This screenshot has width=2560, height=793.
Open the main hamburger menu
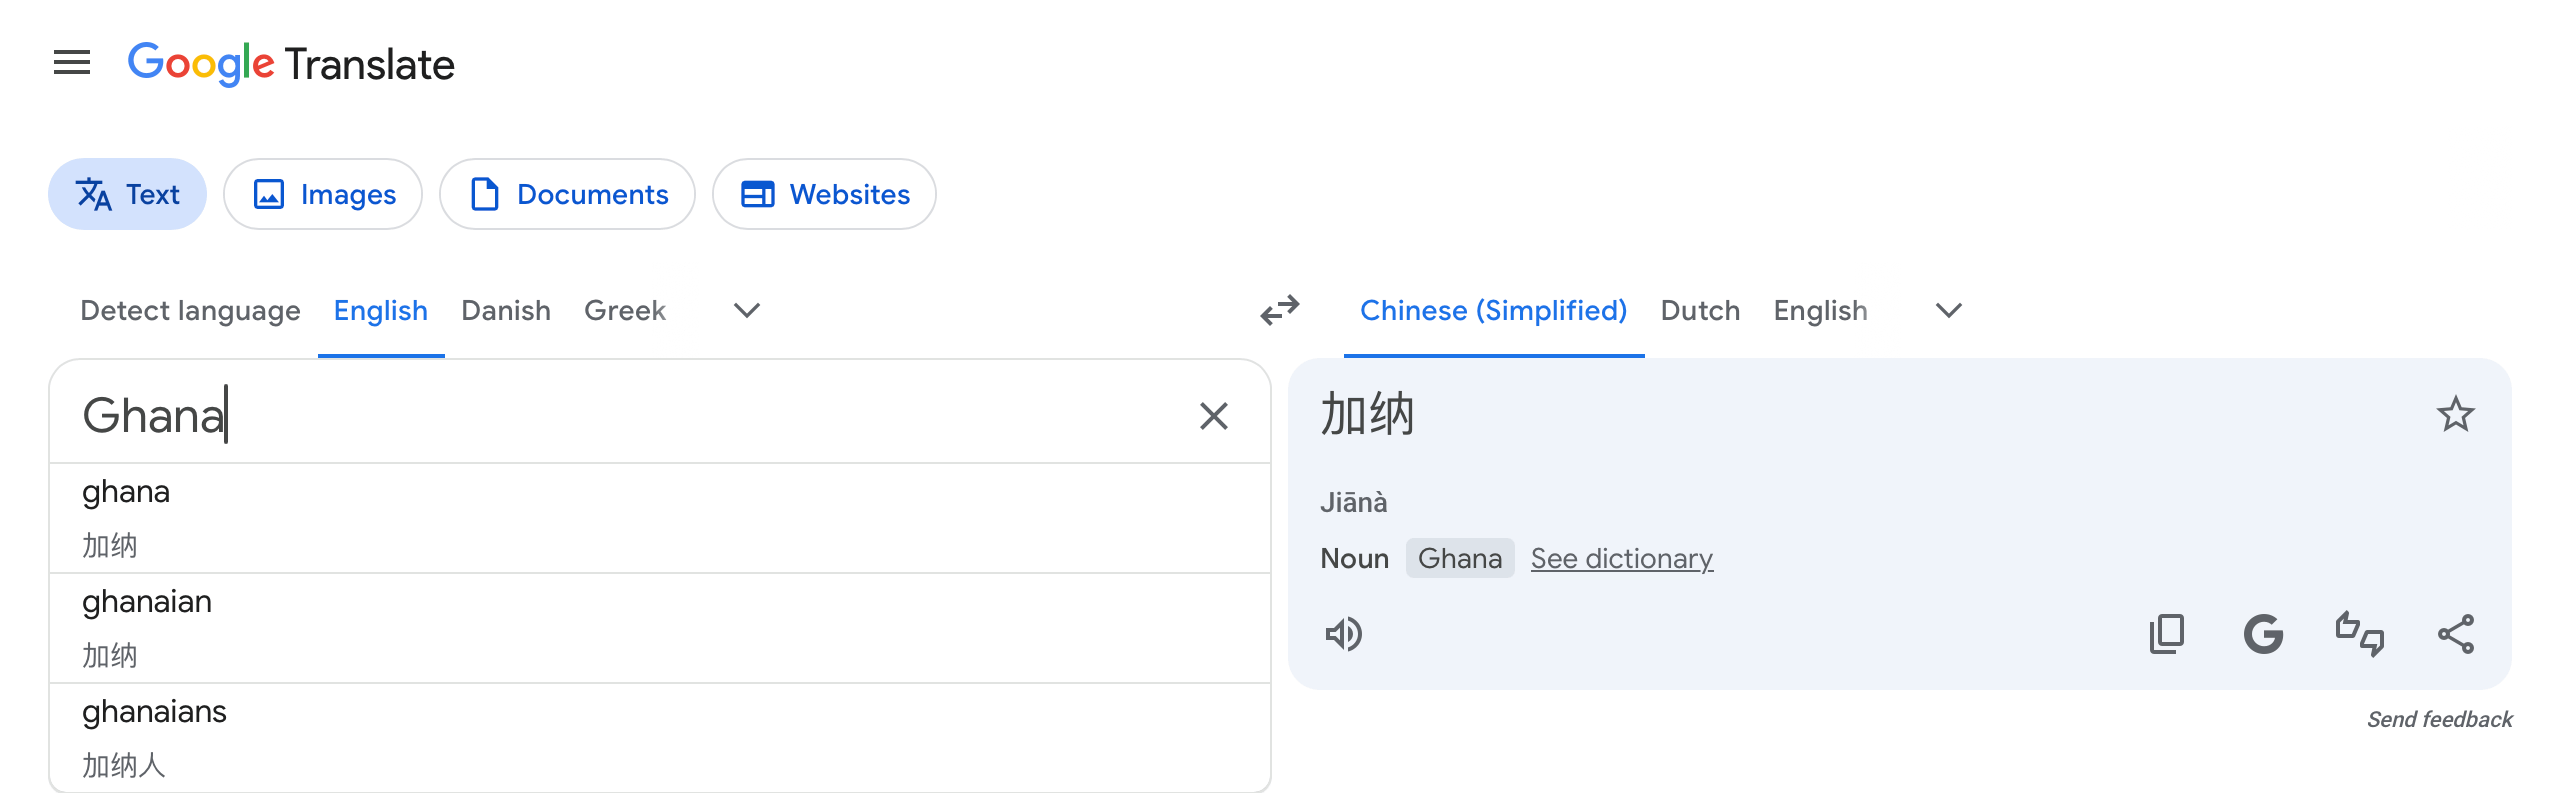[72, 63]
